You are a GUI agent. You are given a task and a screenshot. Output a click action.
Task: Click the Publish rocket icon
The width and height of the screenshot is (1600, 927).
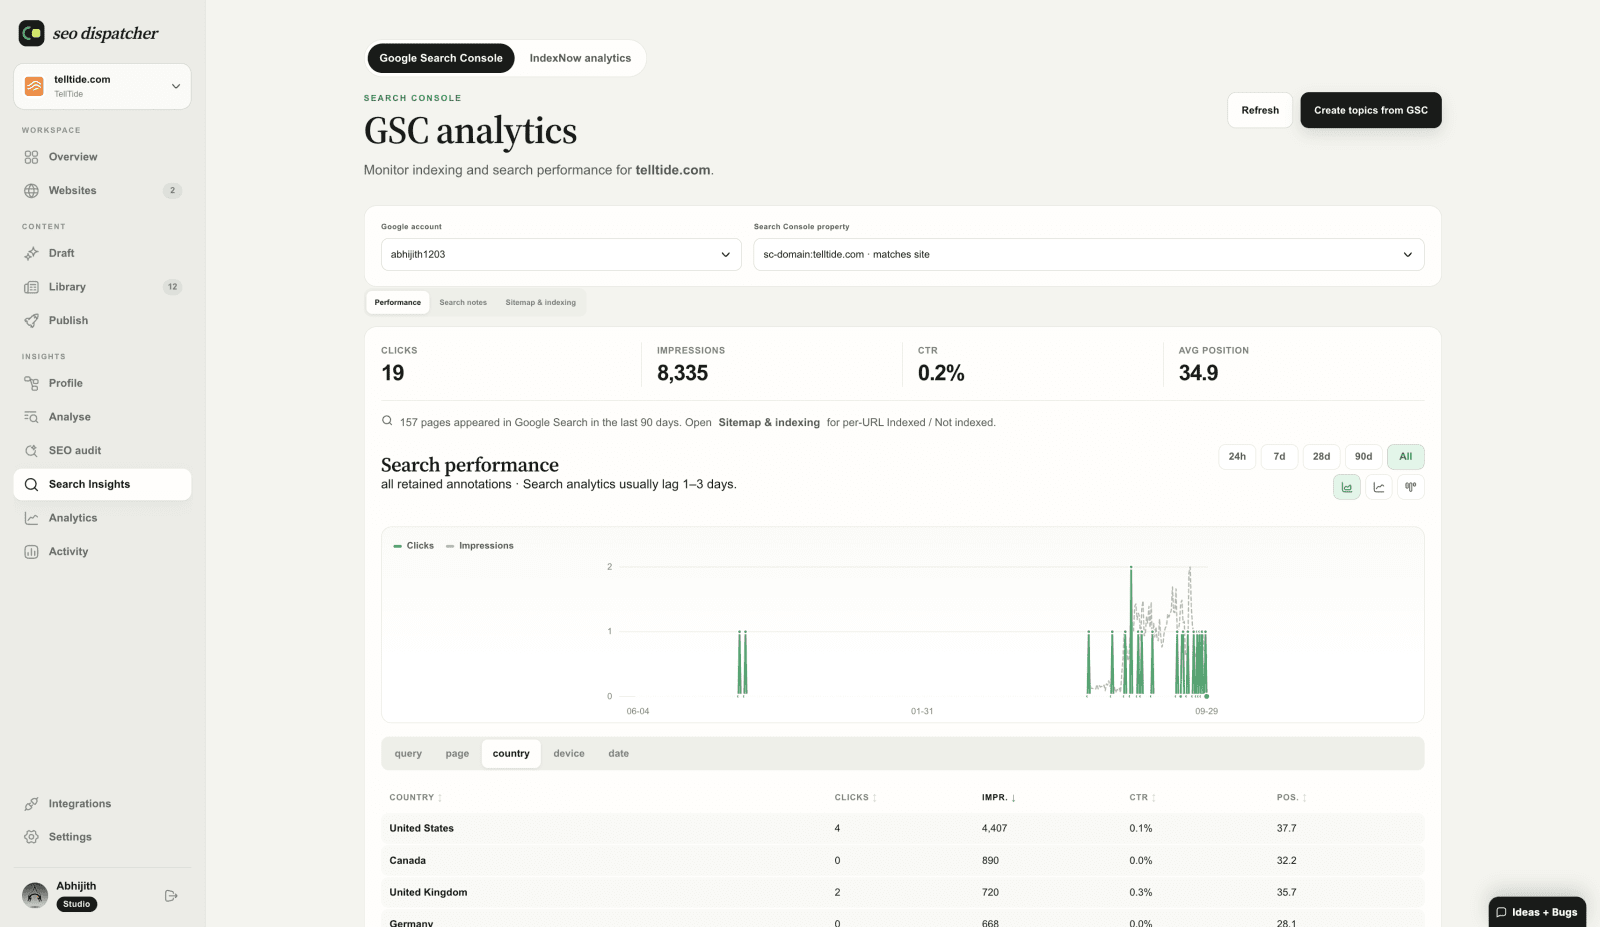point(31,321)
